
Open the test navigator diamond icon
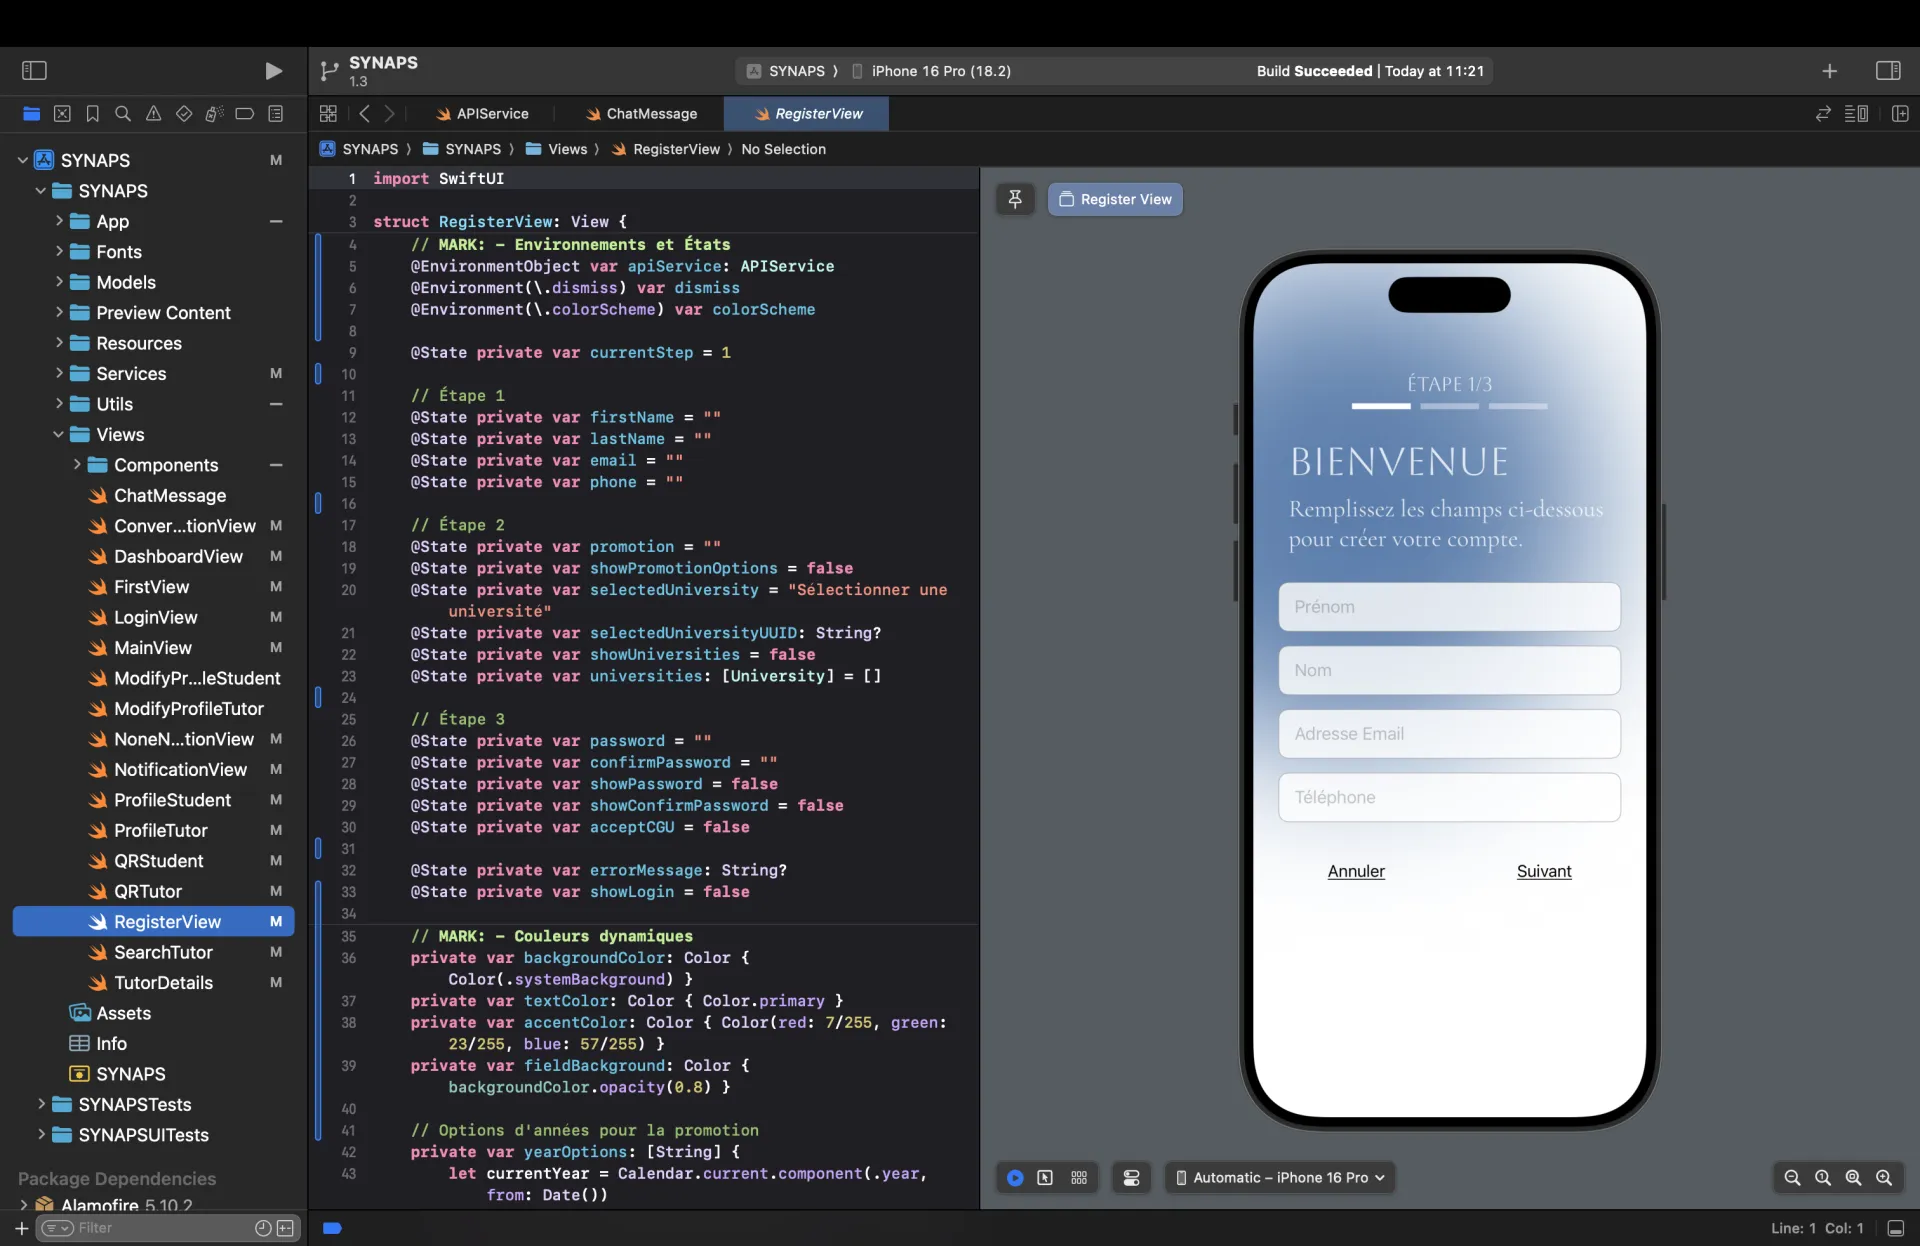184,114
